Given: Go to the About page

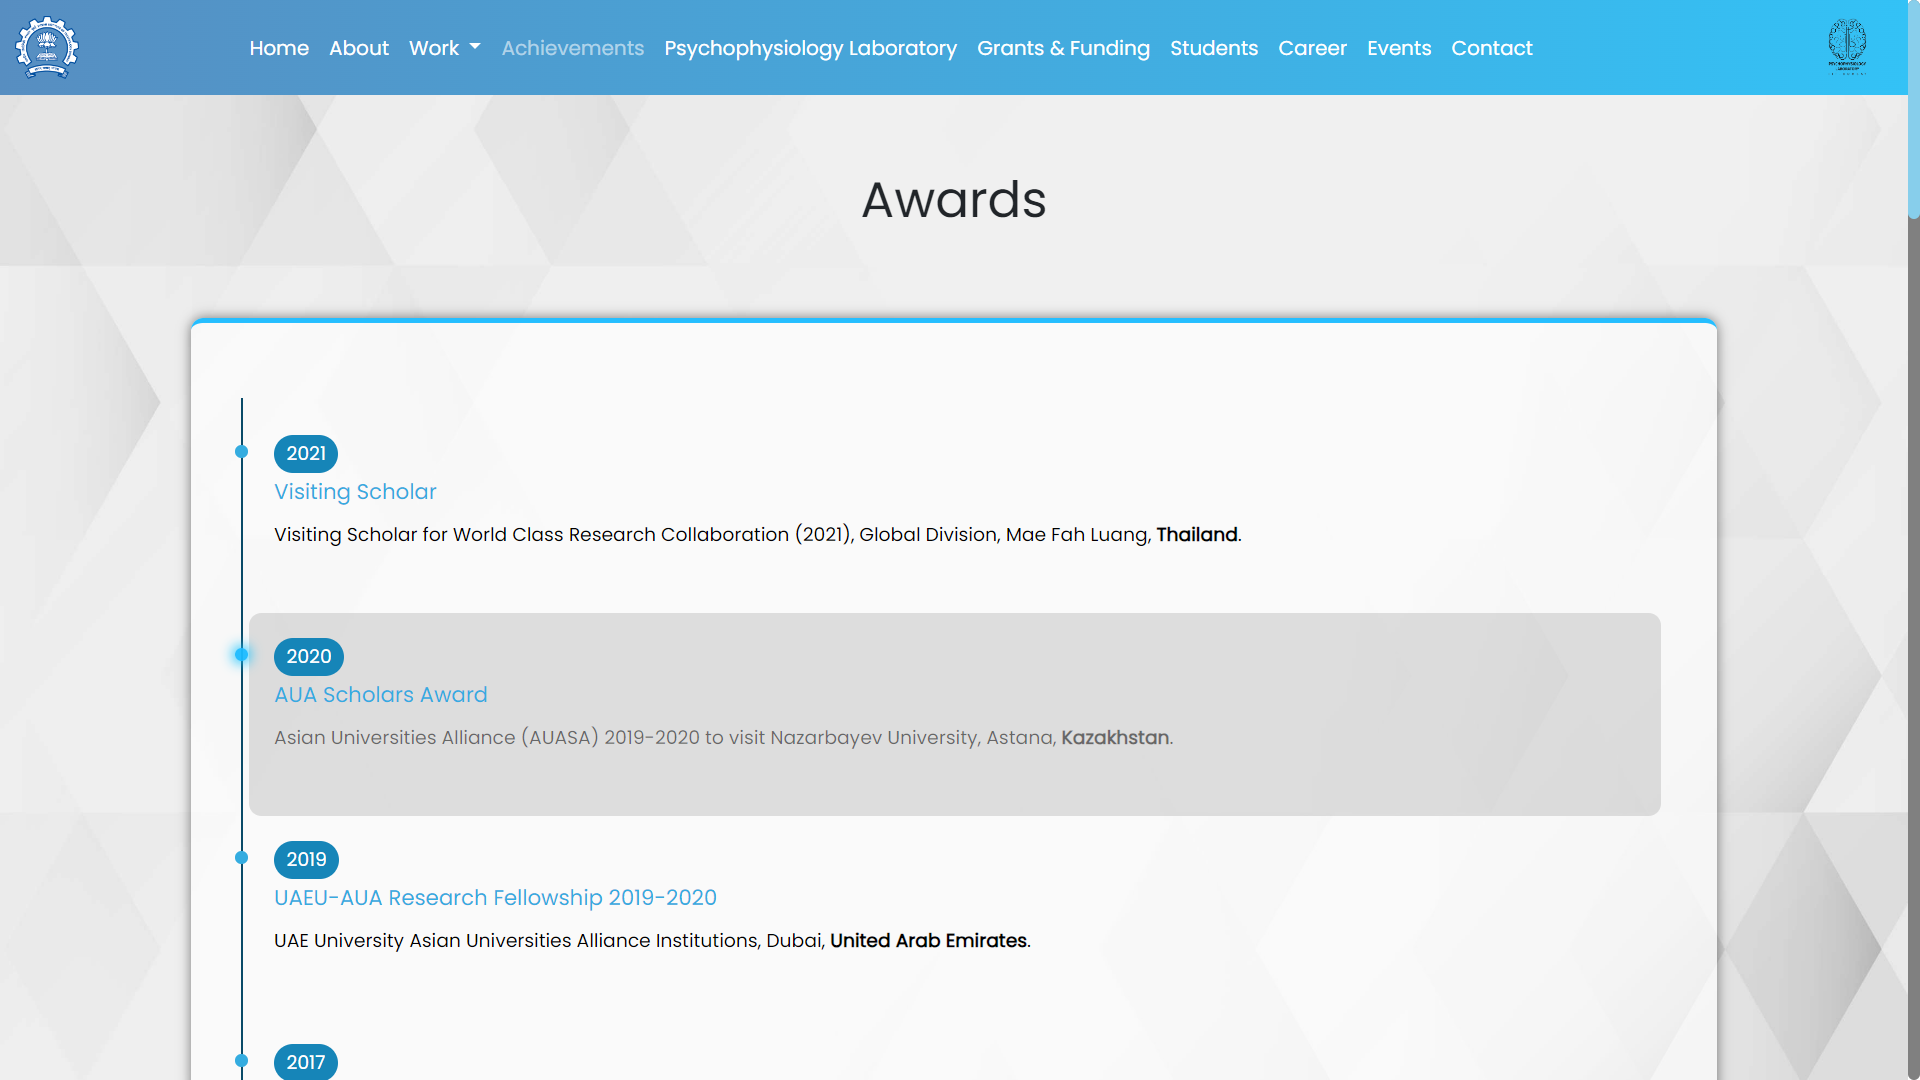Looking at the screenshot, I should [x=358, y=48].
